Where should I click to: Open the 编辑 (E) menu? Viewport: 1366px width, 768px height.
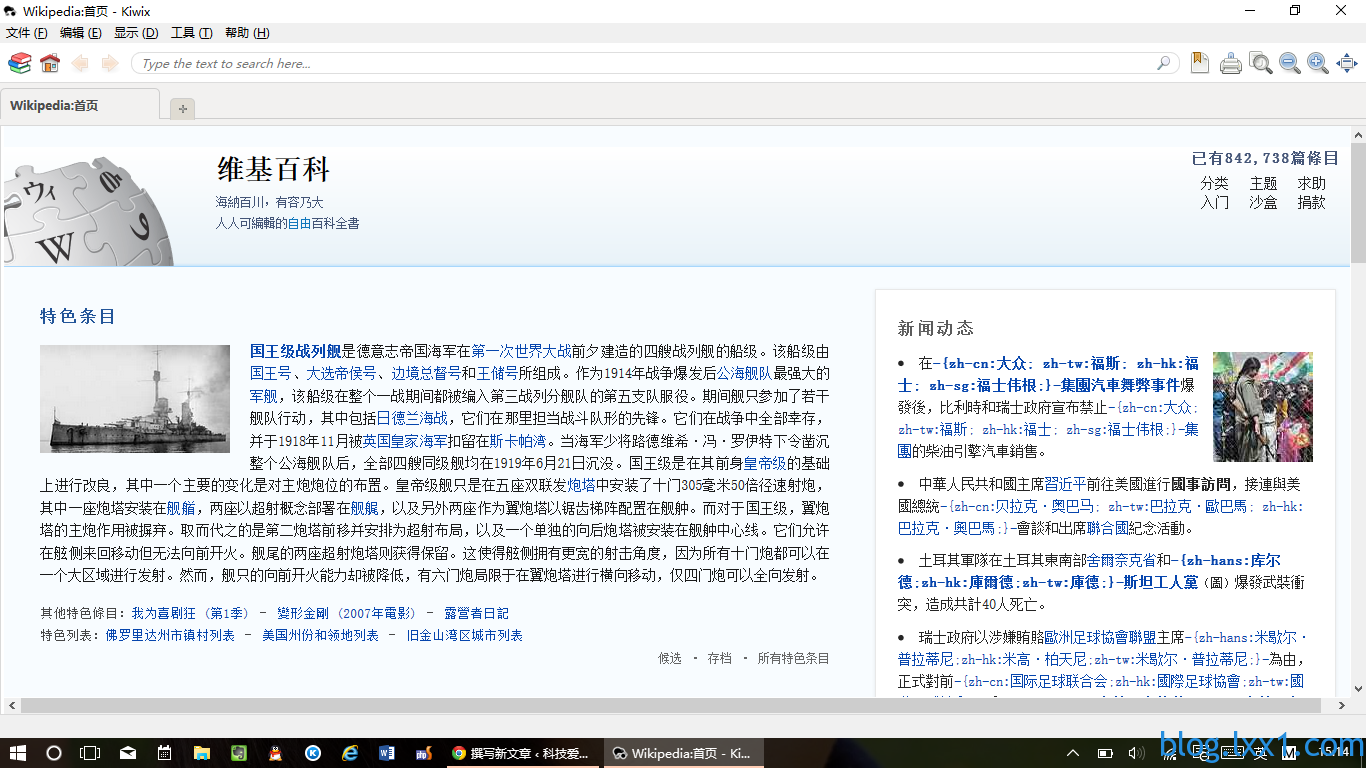pos(81,33)
